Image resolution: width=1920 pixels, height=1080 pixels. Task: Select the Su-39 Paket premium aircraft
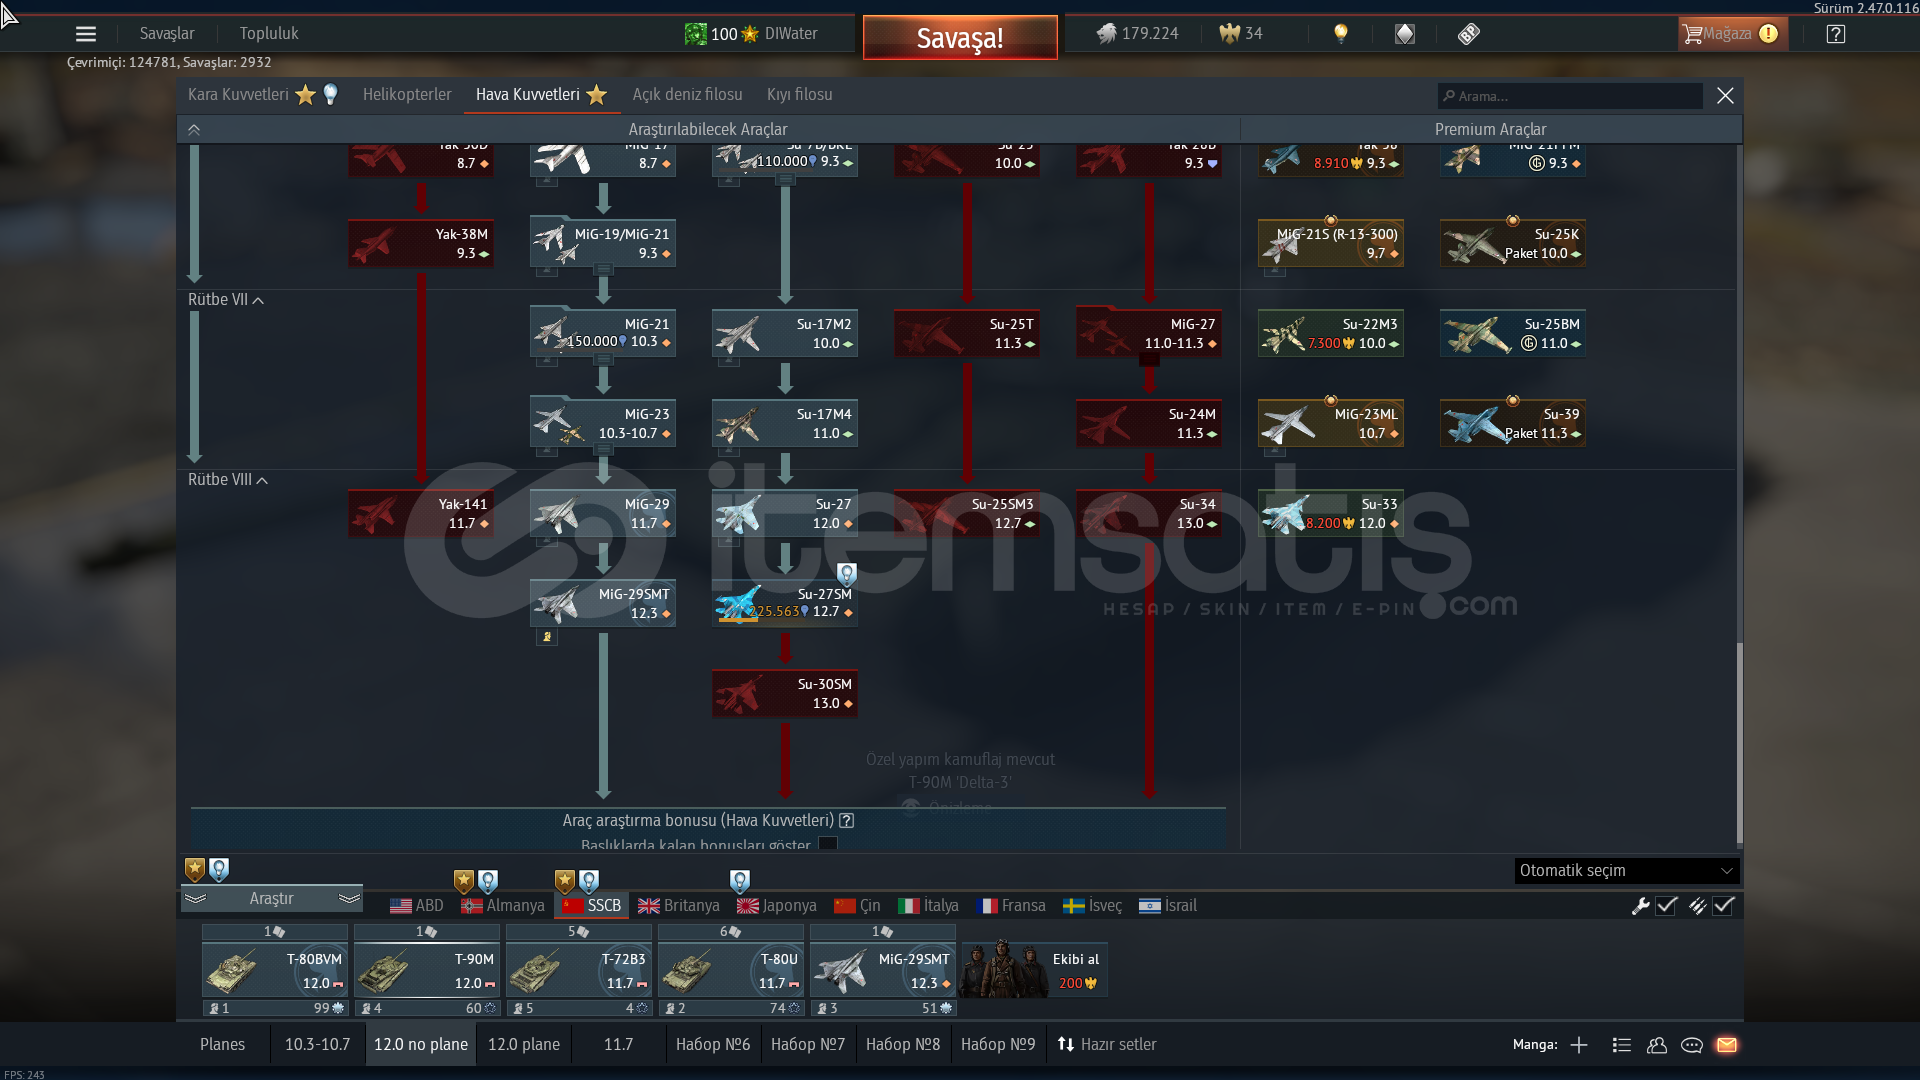point(1513,424)
